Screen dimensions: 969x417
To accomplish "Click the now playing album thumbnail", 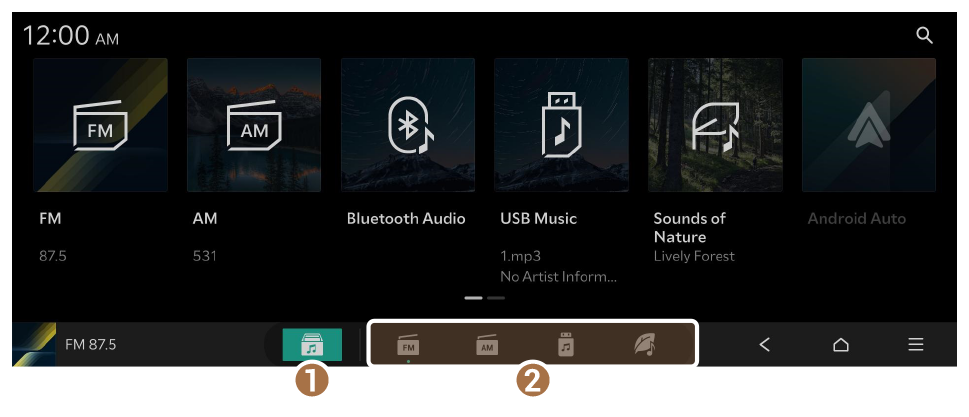I will coord(34,345).
